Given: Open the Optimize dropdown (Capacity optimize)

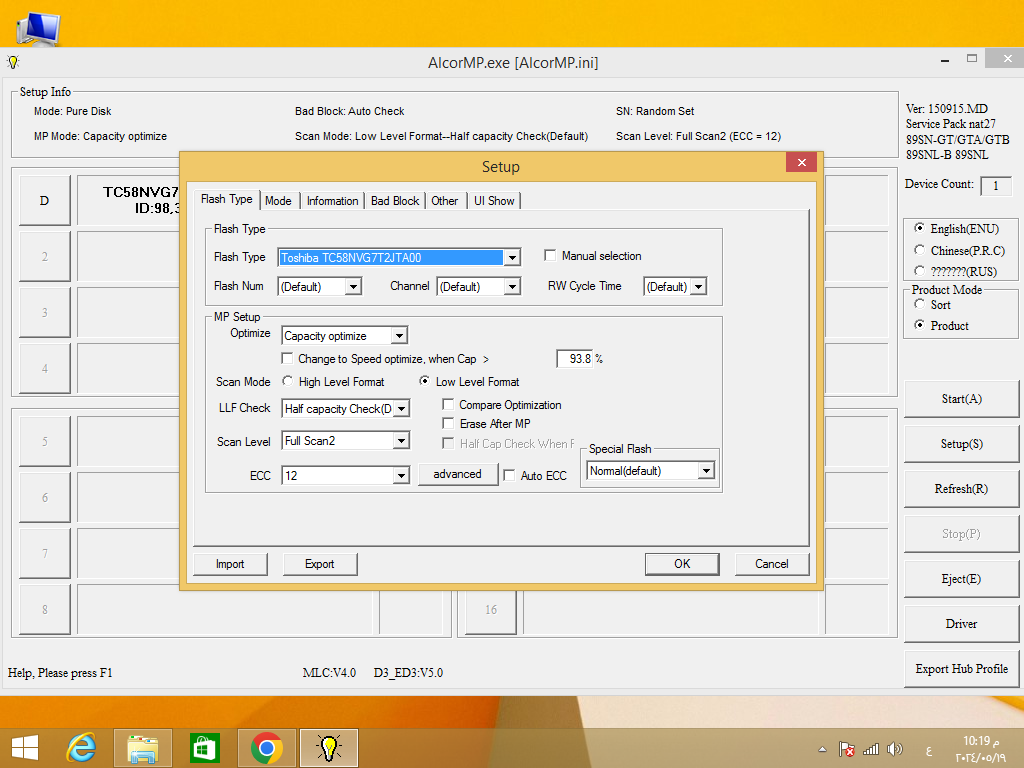Looking at the screenshot, I should [400, 336].
